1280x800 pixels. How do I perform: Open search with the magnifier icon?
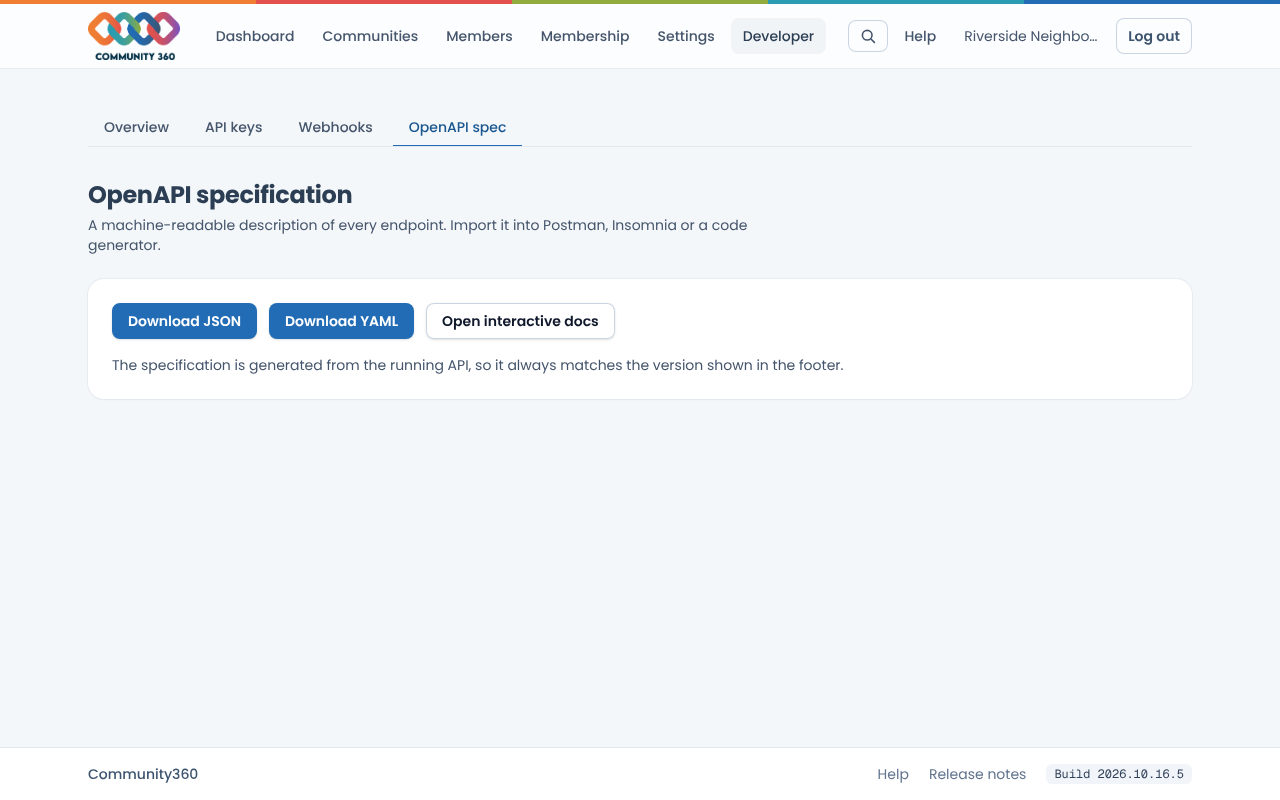coord(868,36)
